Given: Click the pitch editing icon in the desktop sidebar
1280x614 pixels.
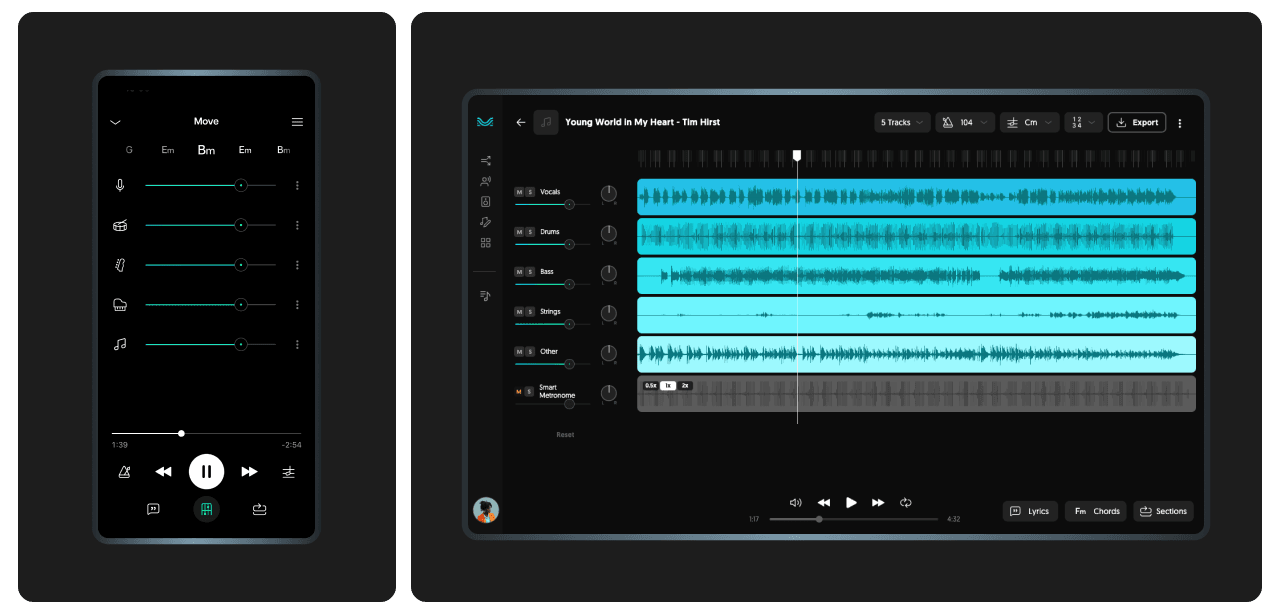Looking at the screenshot, I should 485,222.
